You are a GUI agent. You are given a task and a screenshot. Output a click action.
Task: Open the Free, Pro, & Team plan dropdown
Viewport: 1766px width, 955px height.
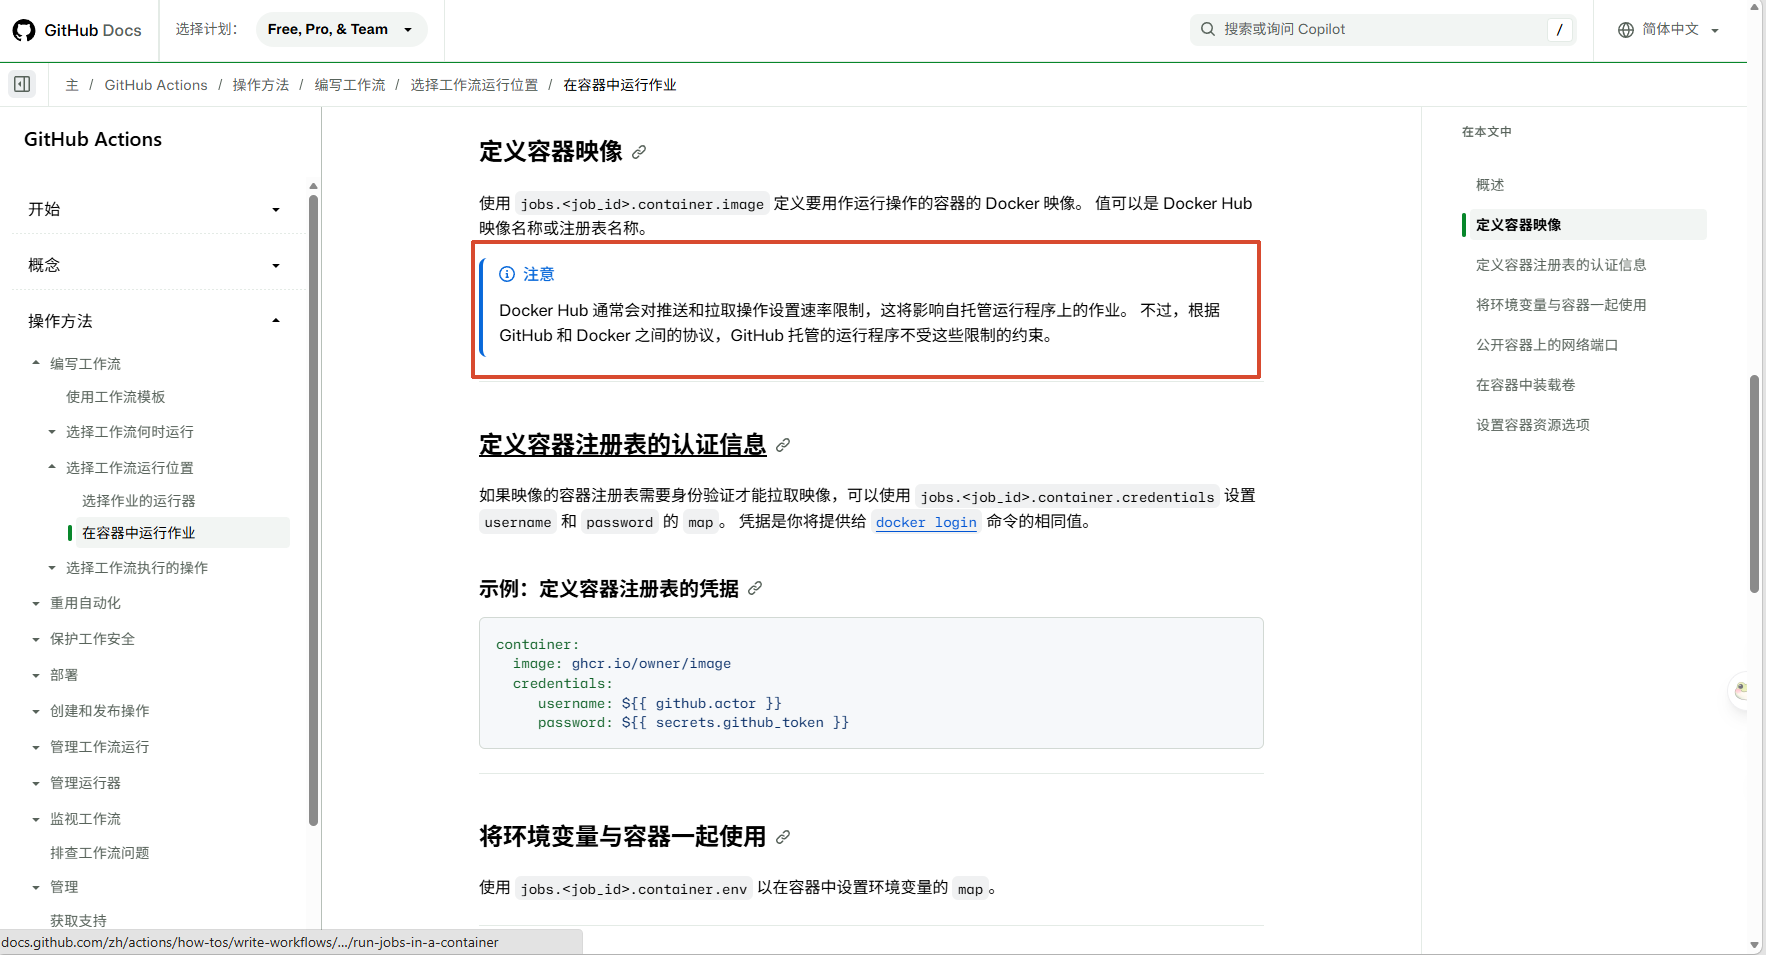point(341,29)
